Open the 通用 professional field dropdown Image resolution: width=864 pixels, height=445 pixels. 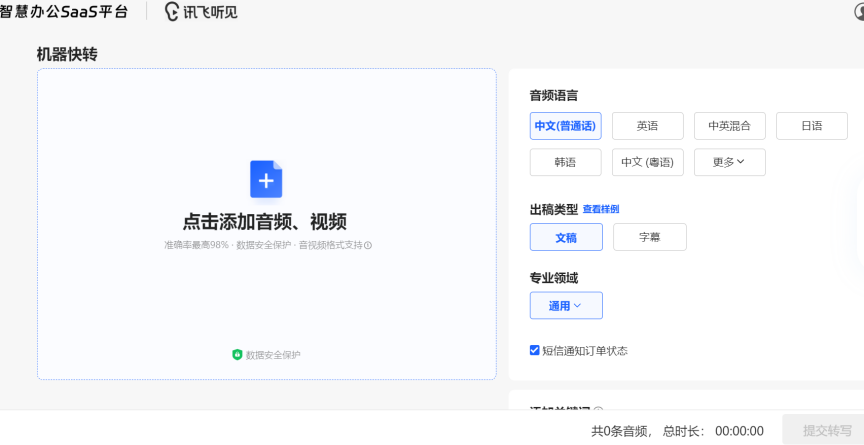coord(566,306)
